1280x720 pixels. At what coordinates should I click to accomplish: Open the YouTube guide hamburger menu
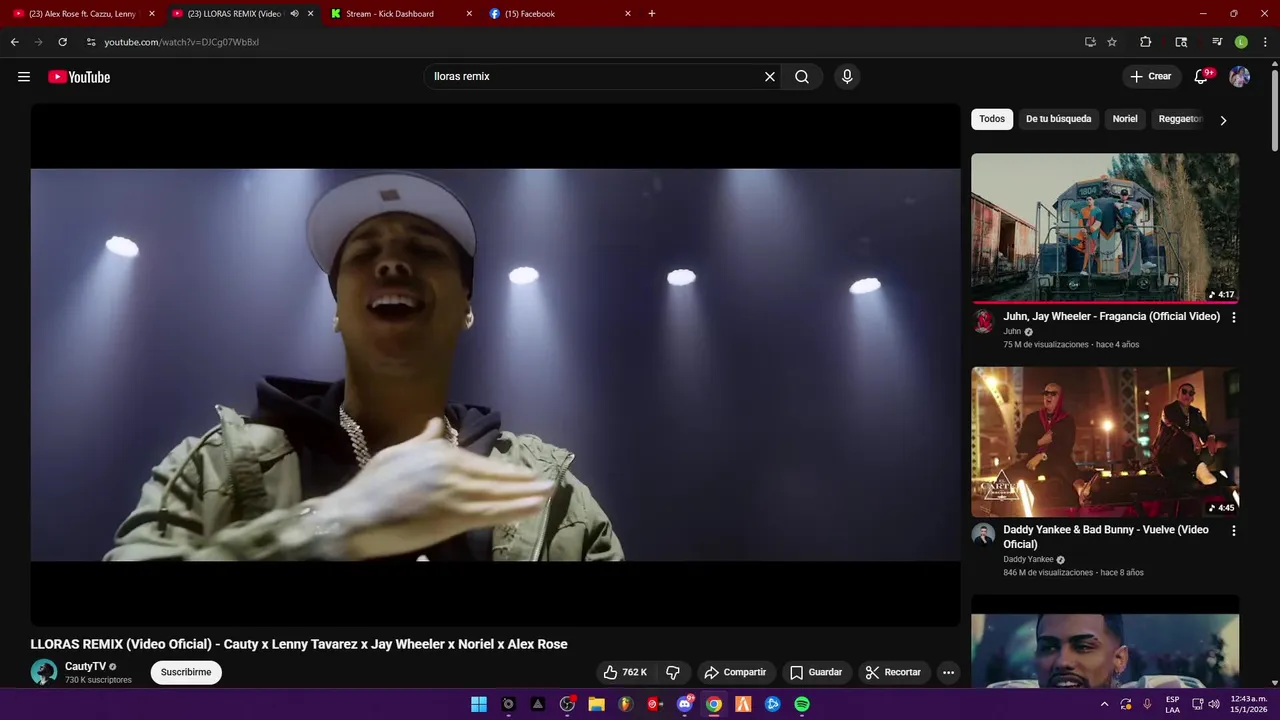pyautogui.click(x=24, y=77)
